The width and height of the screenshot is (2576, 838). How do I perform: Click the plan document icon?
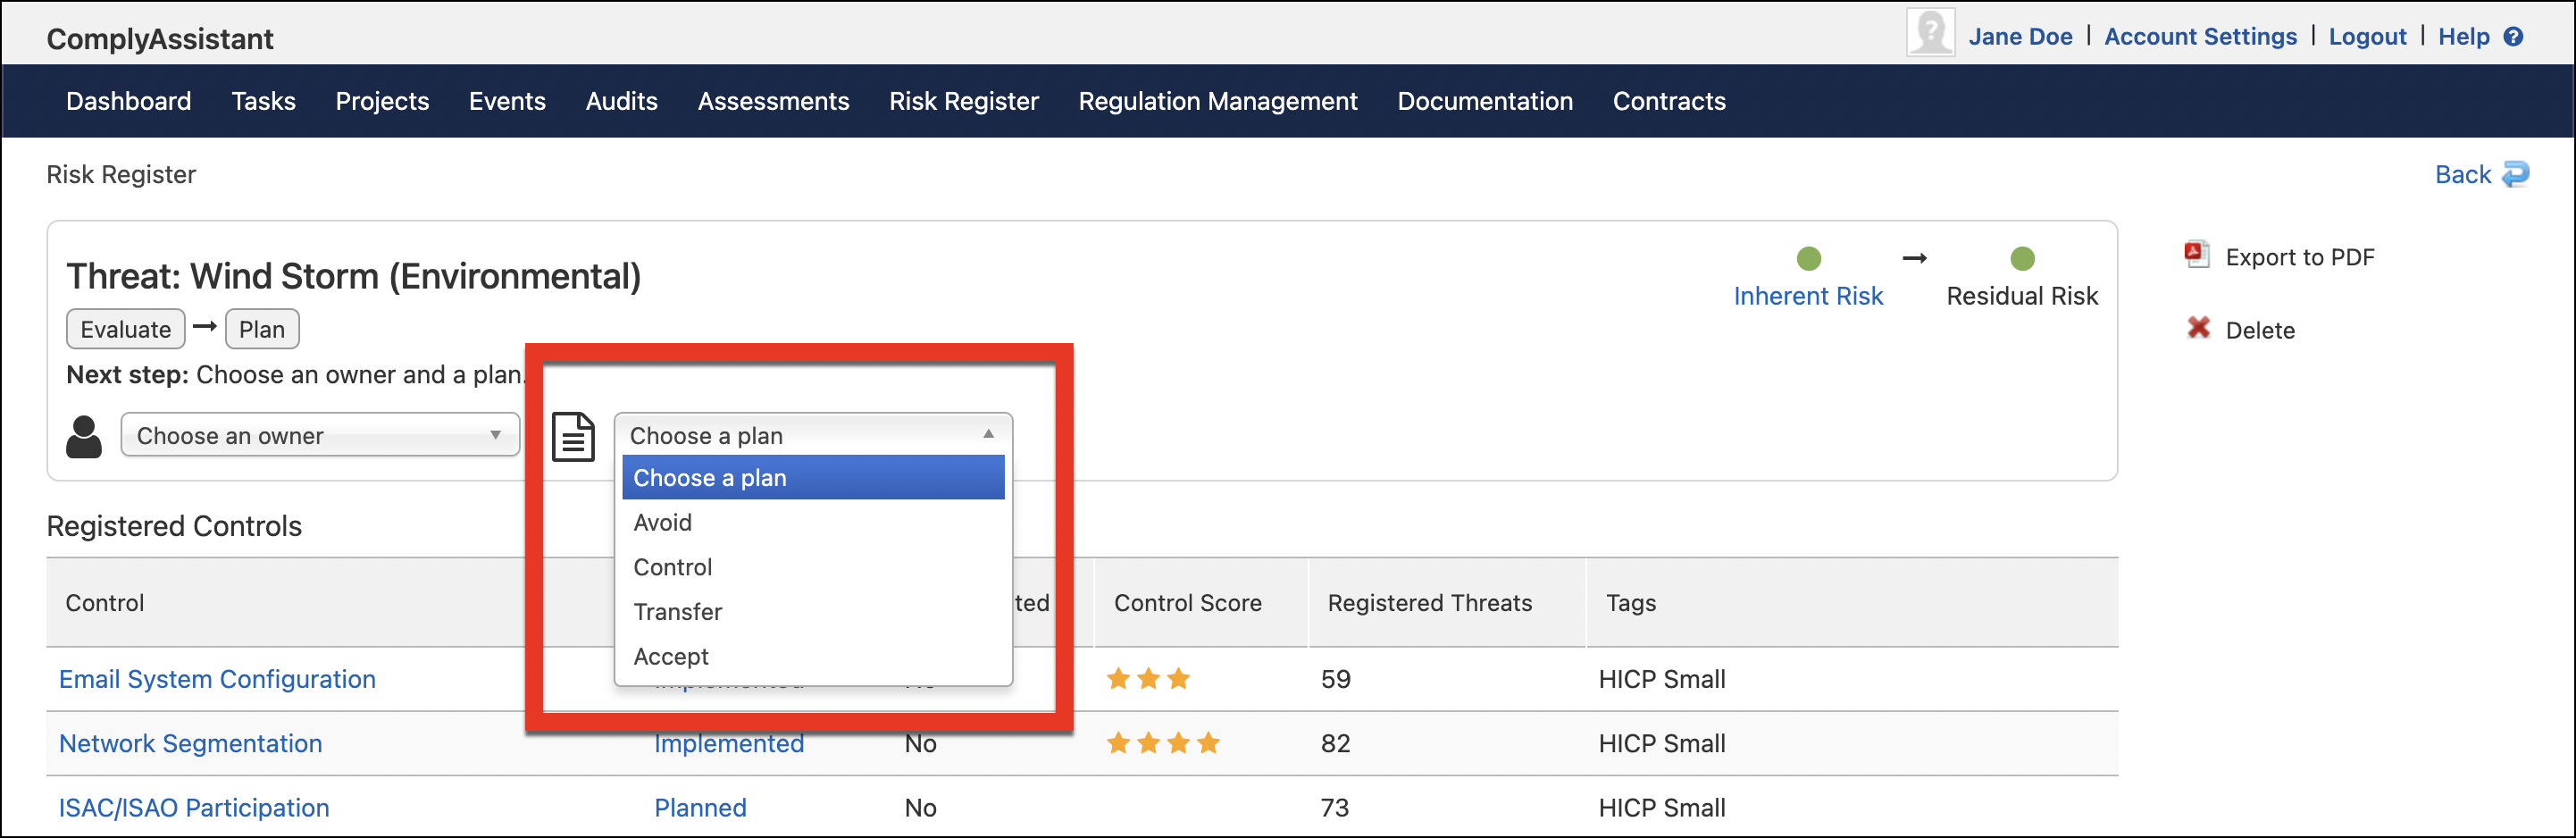(574, 437)
